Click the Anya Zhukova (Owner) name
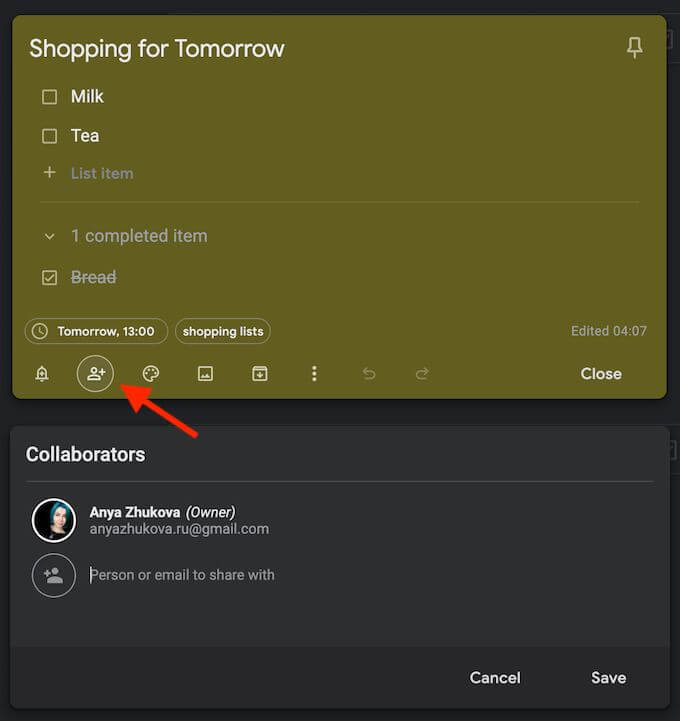This screenshot has height=721, width=680. 162,512
